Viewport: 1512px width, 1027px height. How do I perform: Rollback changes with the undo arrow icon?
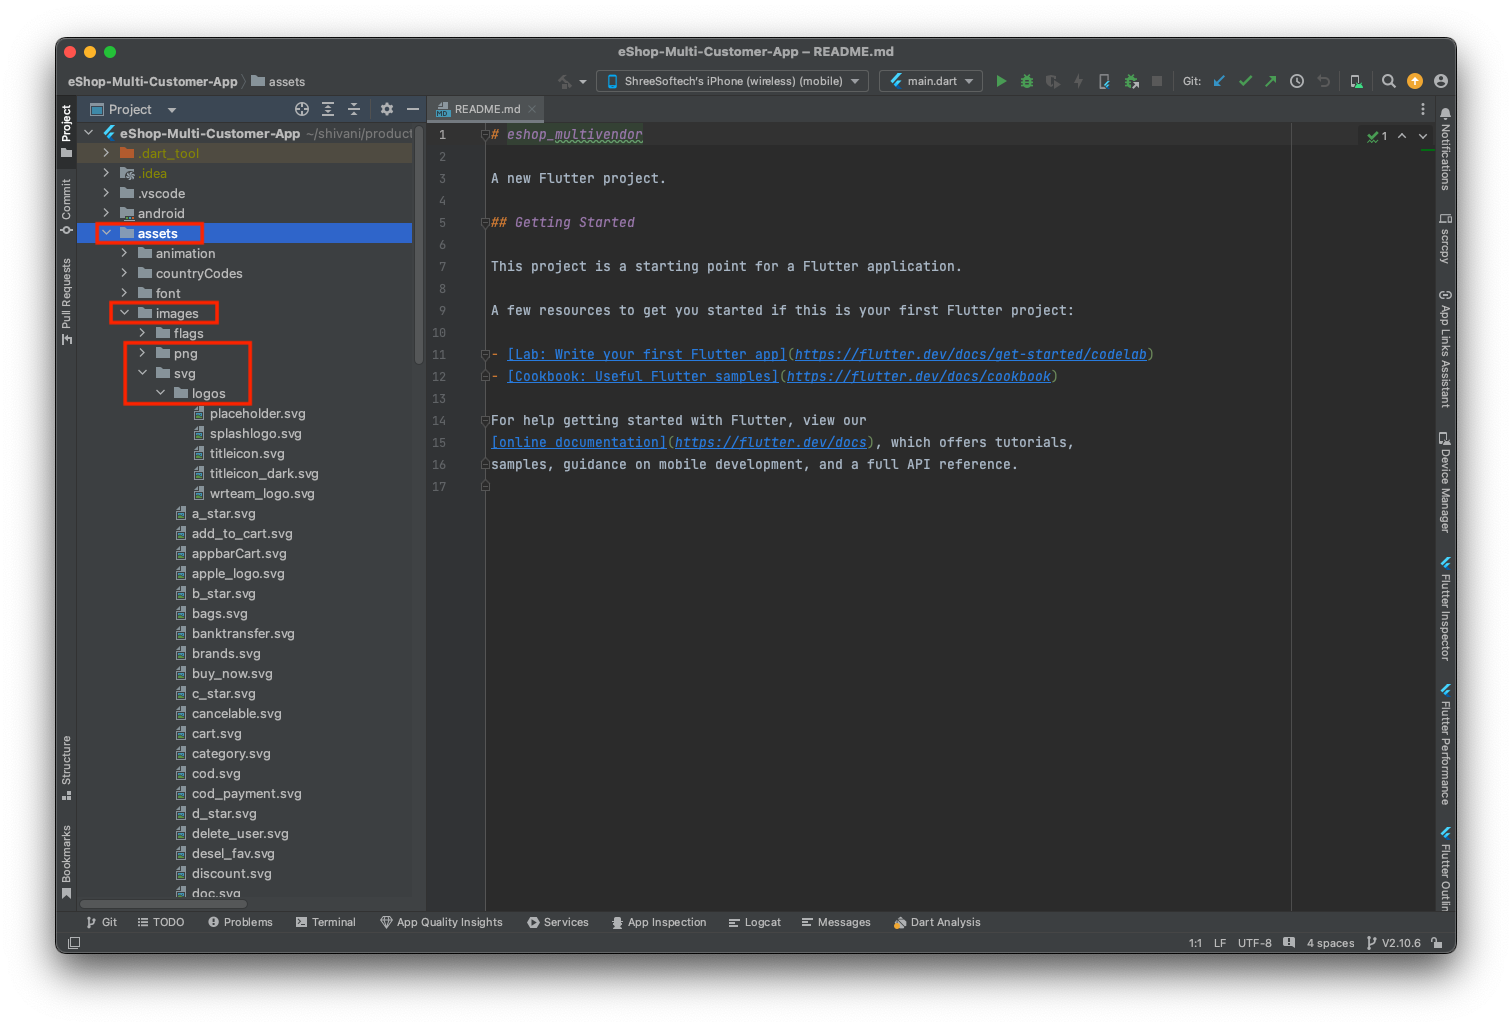click(x=1323, y=81)
